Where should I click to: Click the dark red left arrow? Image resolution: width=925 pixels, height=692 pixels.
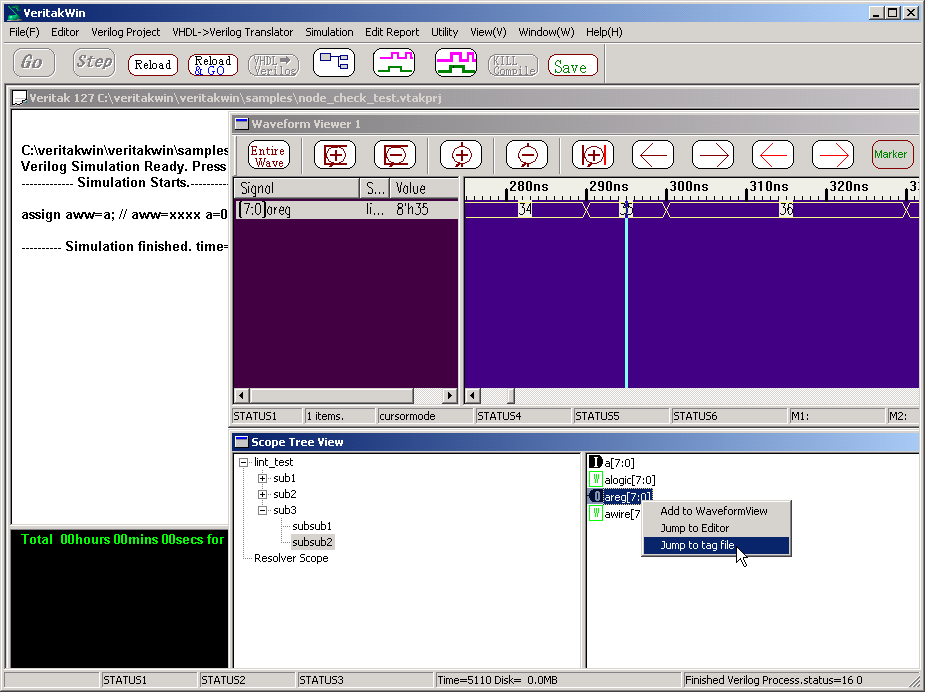click(x=653, y=155)
